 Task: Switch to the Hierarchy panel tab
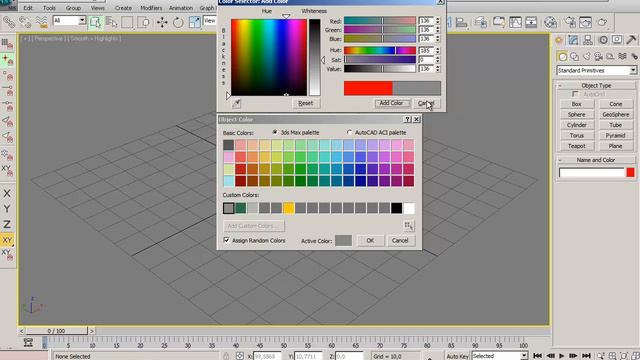(x=588, y=40)
